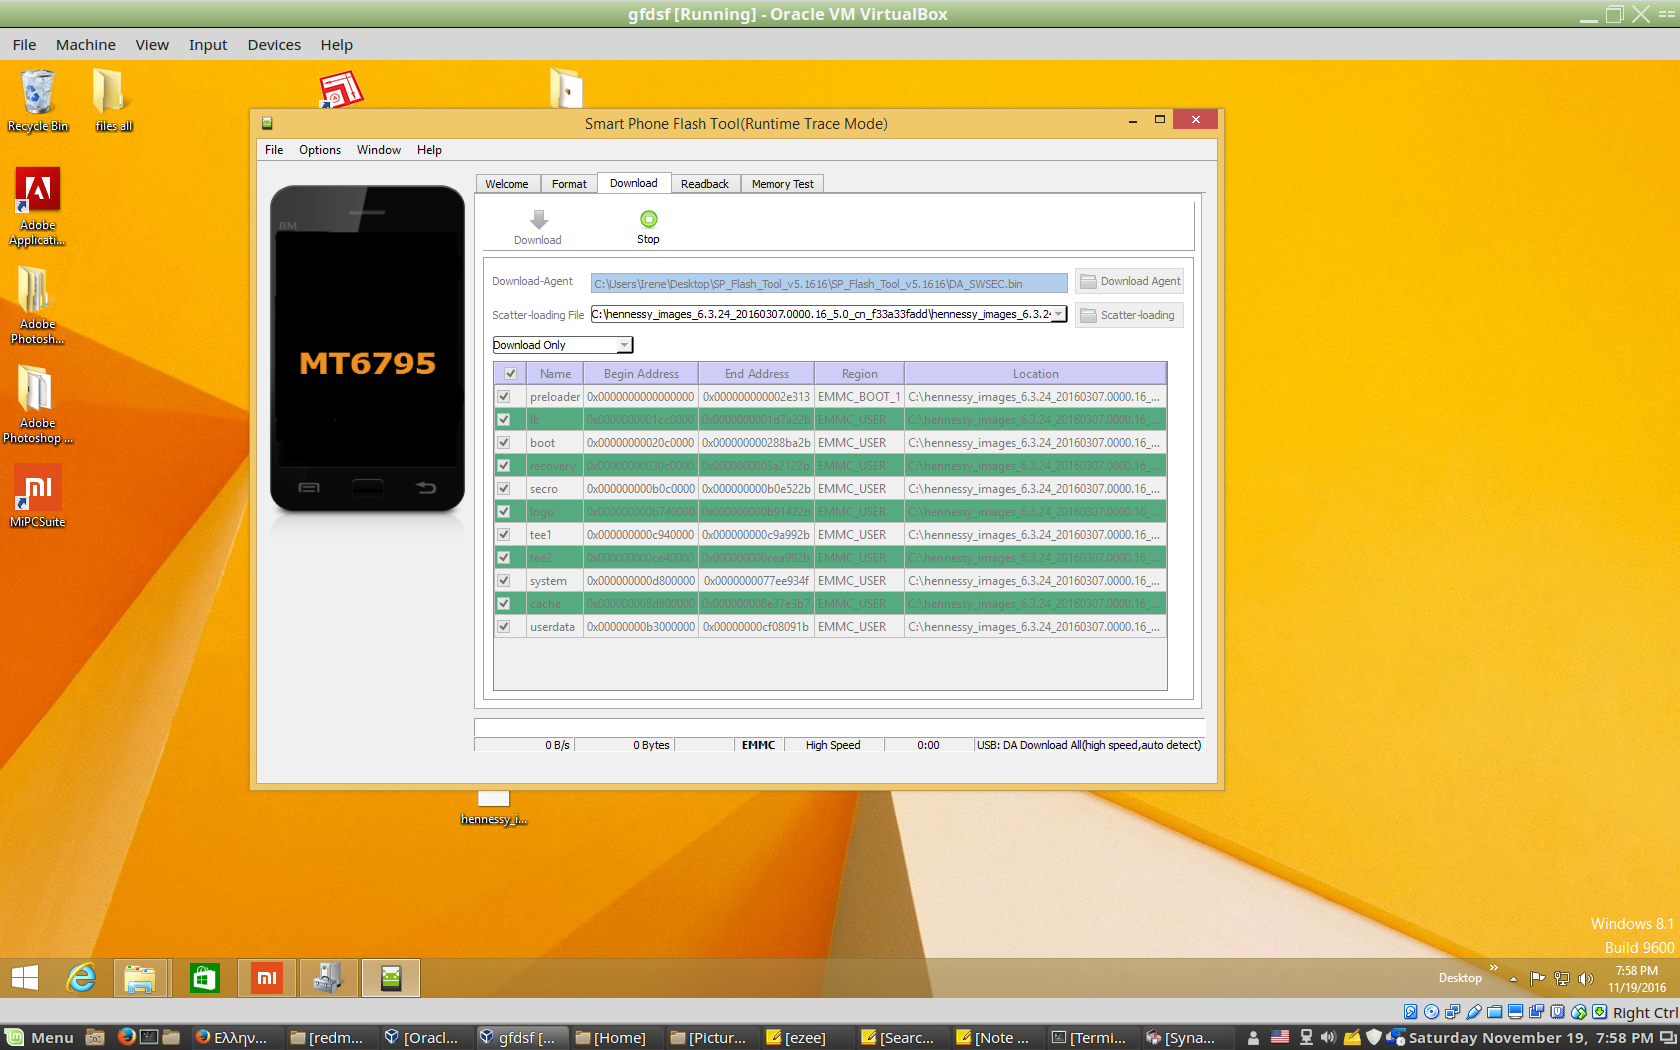
Task: Toggle the select-all checkbox in the table header
Action: pyautogui.click(x=510, y=374)
